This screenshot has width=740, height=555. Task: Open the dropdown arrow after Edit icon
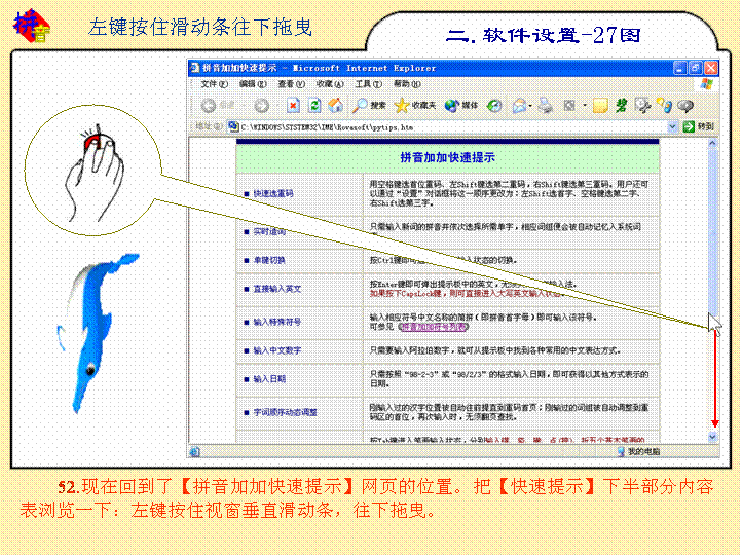pyautogui.click(x=585, y=106)
